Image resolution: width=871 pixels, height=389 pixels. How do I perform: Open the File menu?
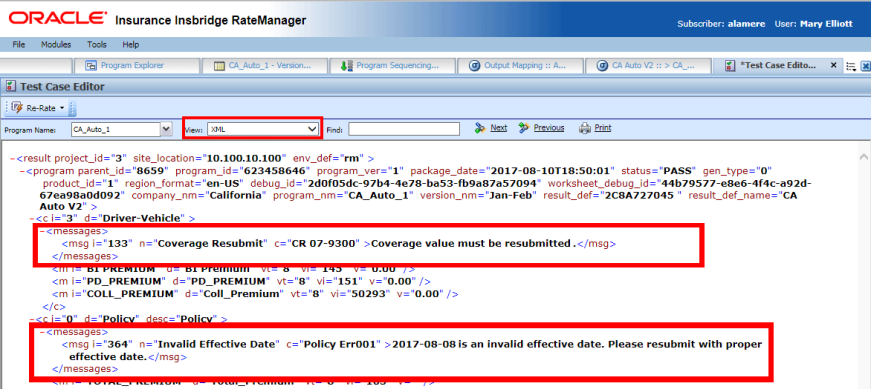click(x=18, y=44)
